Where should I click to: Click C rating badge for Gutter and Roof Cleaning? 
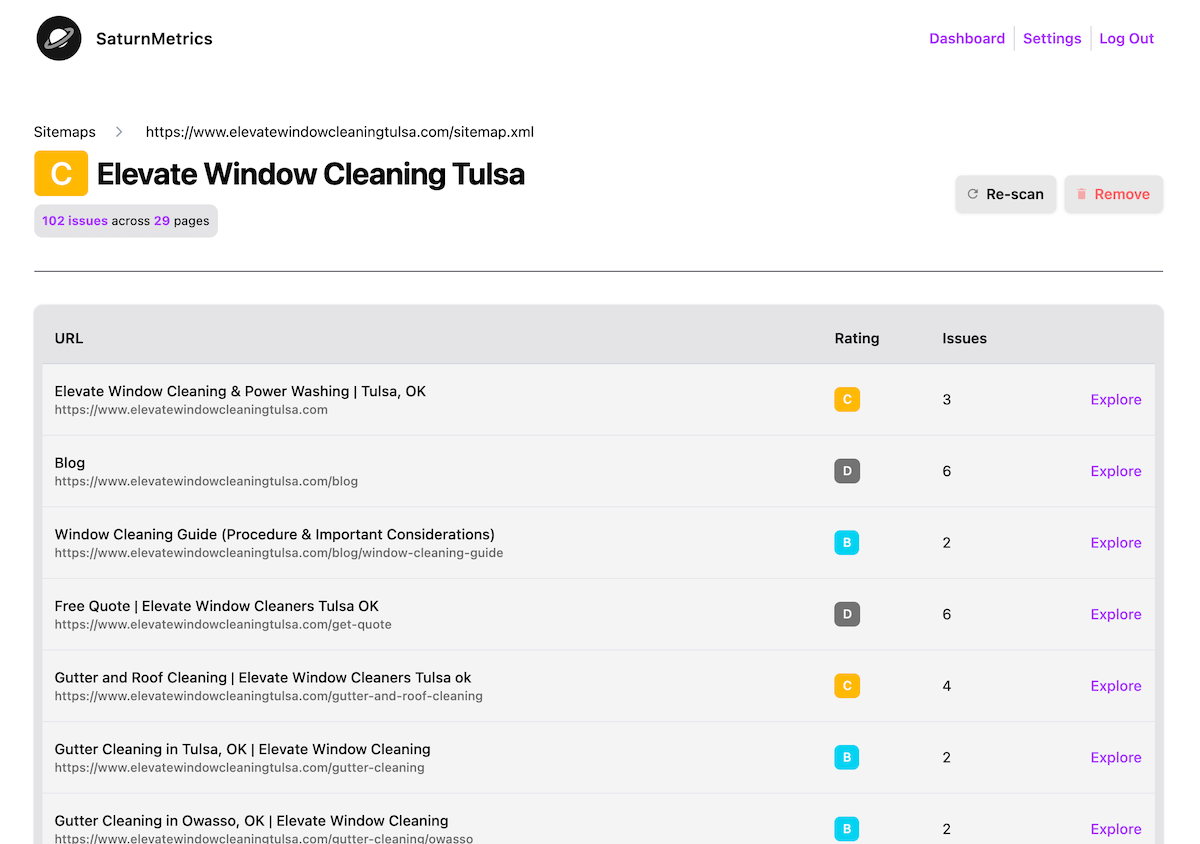[847, 686]
